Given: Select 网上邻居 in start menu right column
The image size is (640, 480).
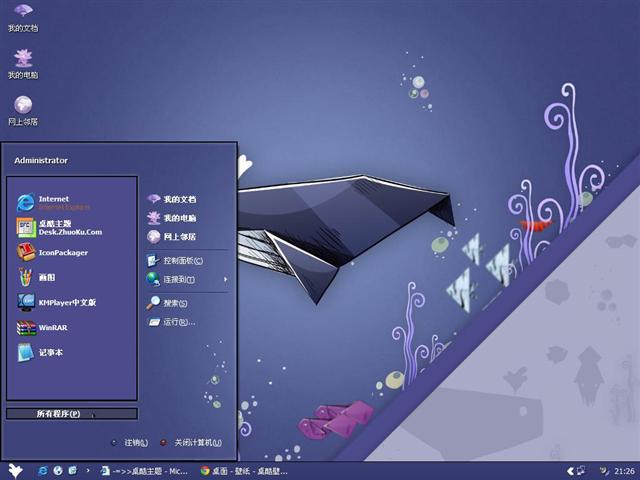Looking at the screenshot, I should [x=171, y=236].
